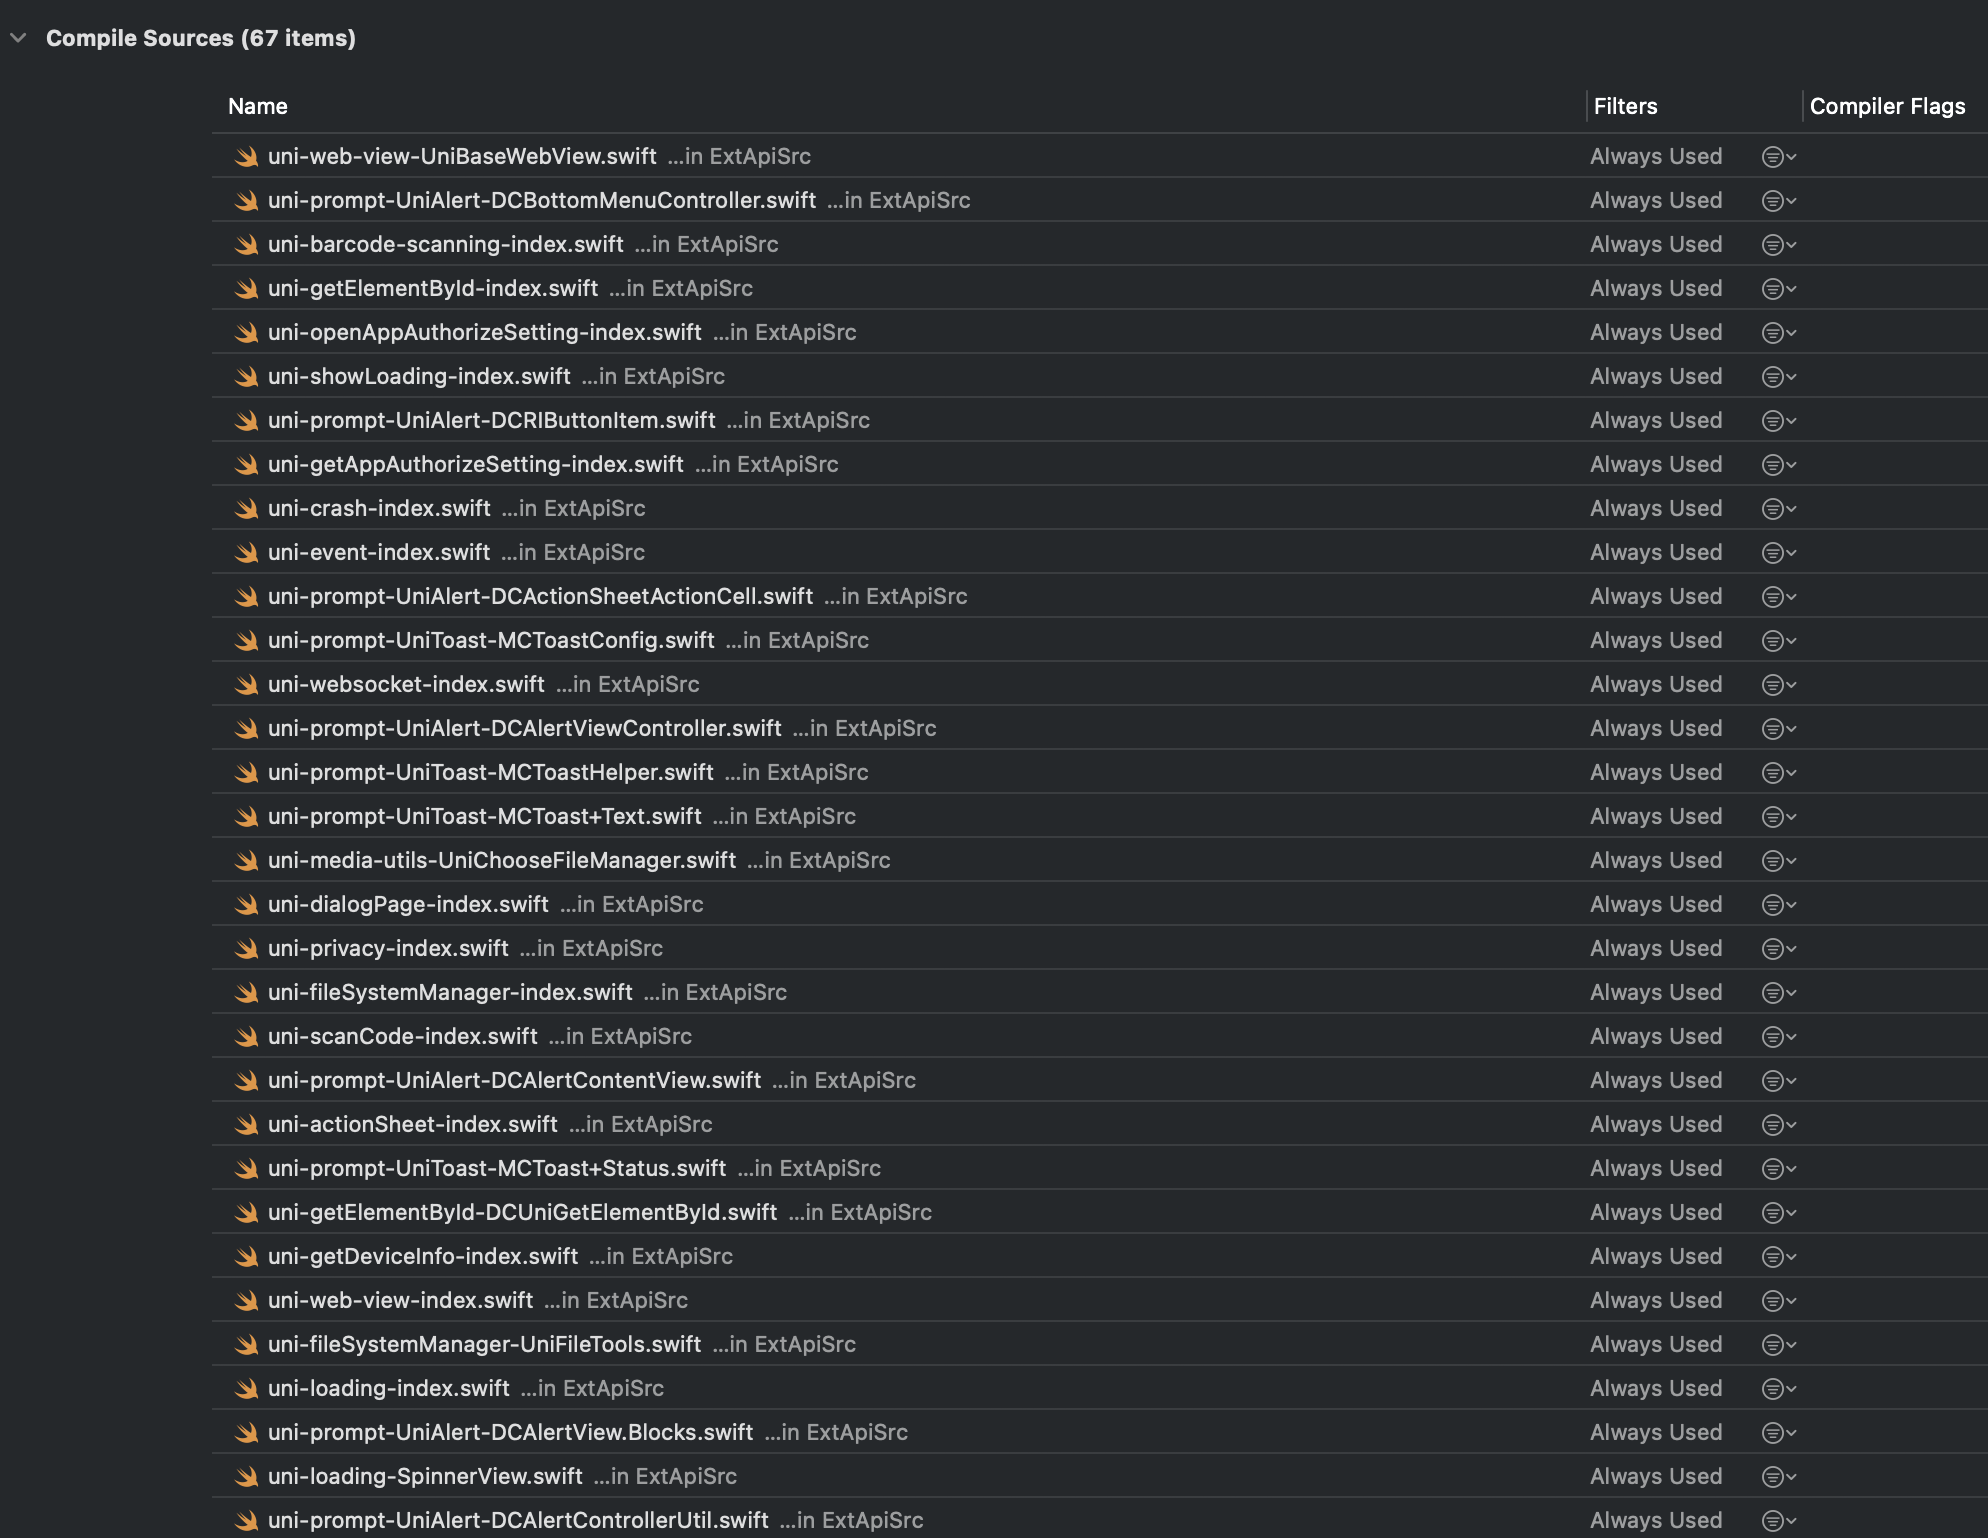Open filter dropdown for uni-dialogPage-index.swift
The height and width of the screenshot is (1538, 1988).
1779,905
